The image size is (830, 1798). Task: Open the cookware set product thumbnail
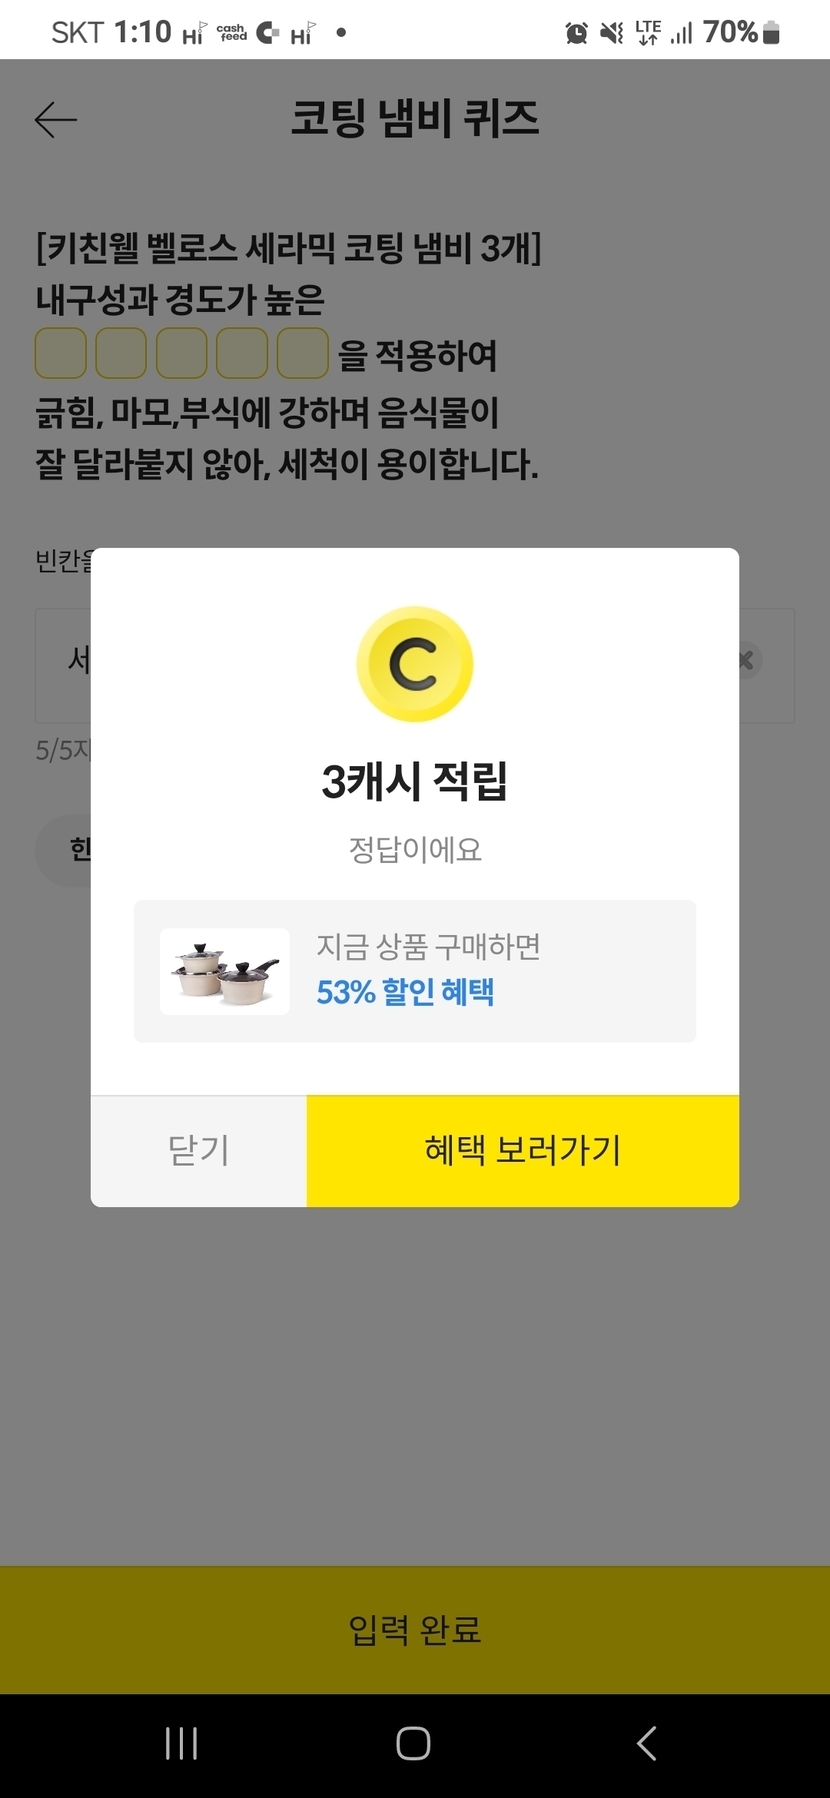225,971
